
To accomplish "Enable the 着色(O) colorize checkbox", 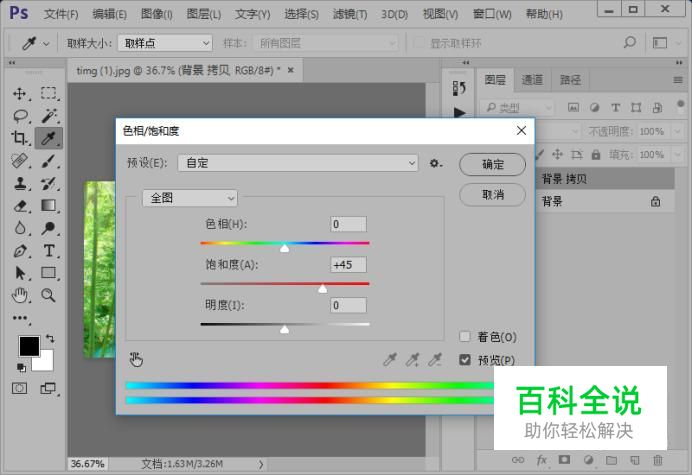I will pyautogui.click(x=465, y=337).
